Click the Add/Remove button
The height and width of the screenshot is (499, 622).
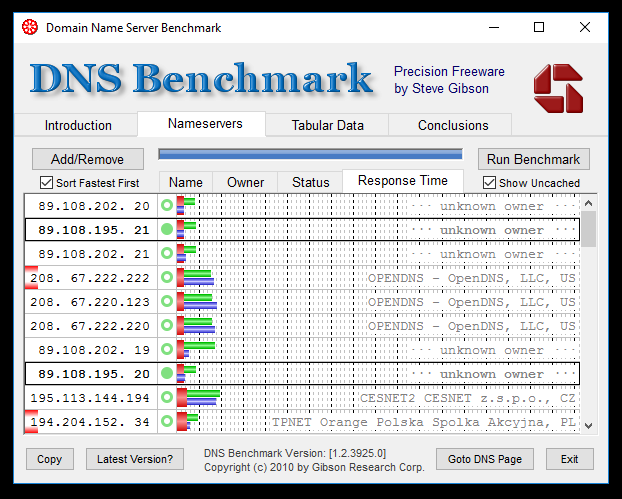point(88,159)
